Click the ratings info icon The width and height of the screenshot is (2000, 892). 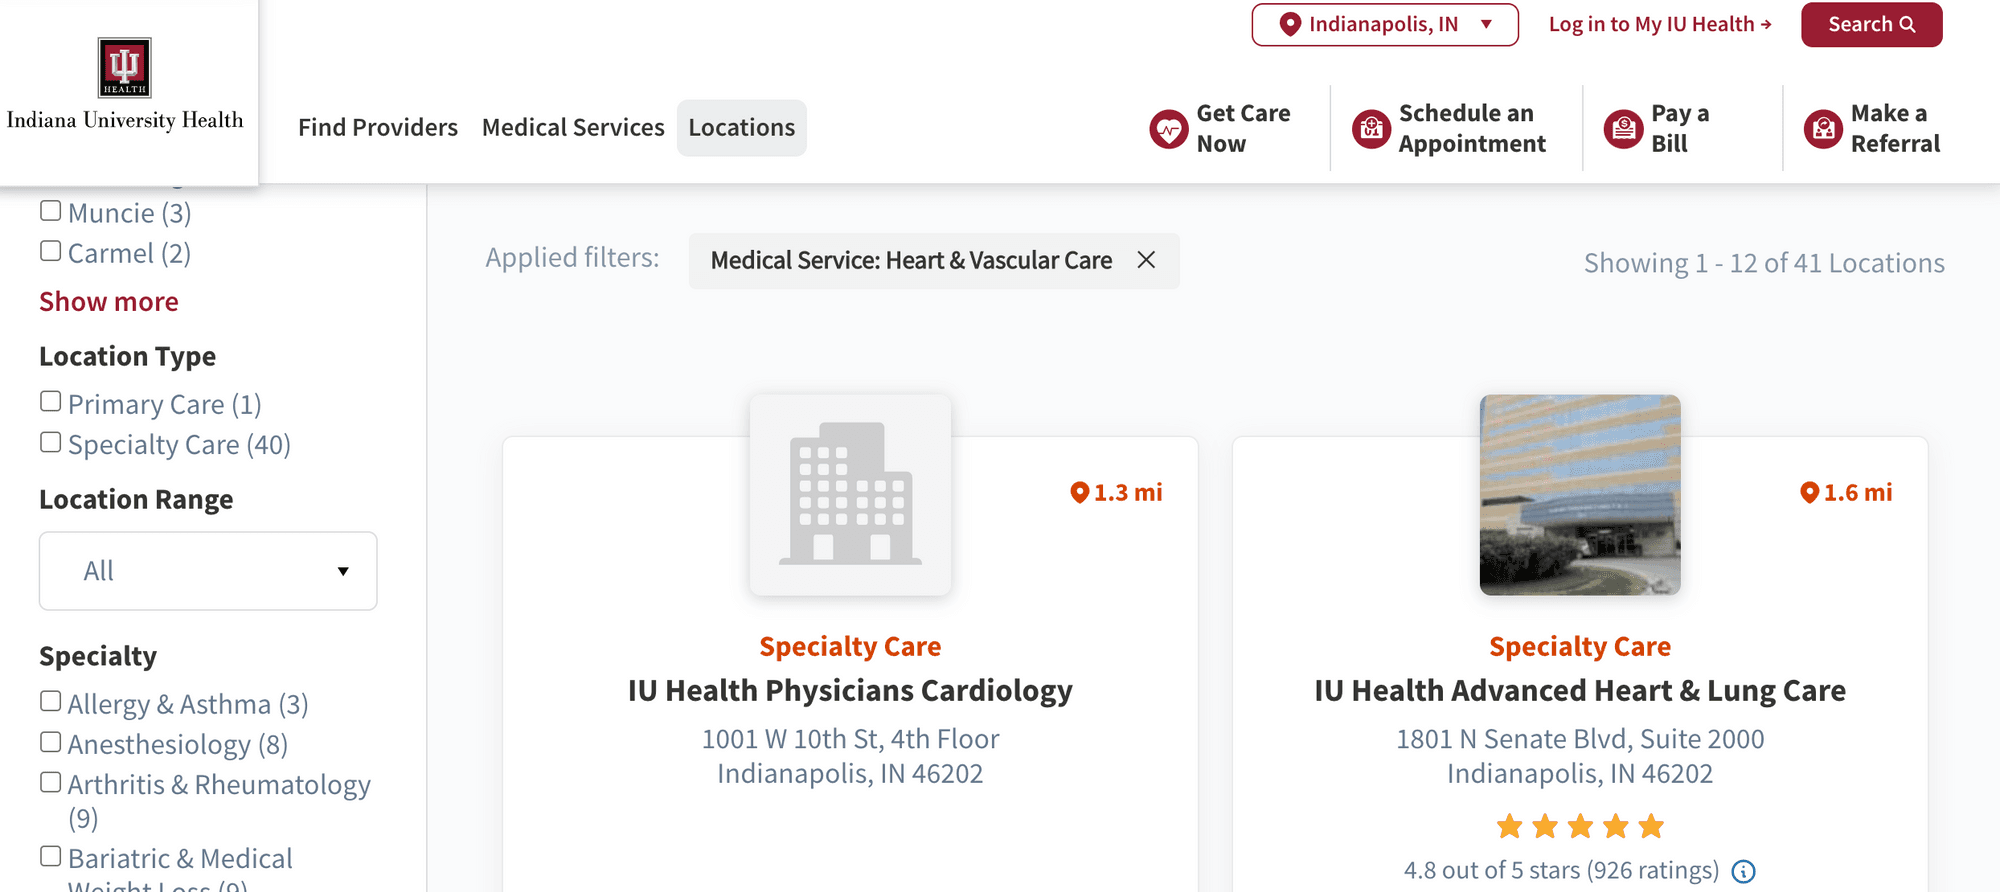[x=1743, y=872]
